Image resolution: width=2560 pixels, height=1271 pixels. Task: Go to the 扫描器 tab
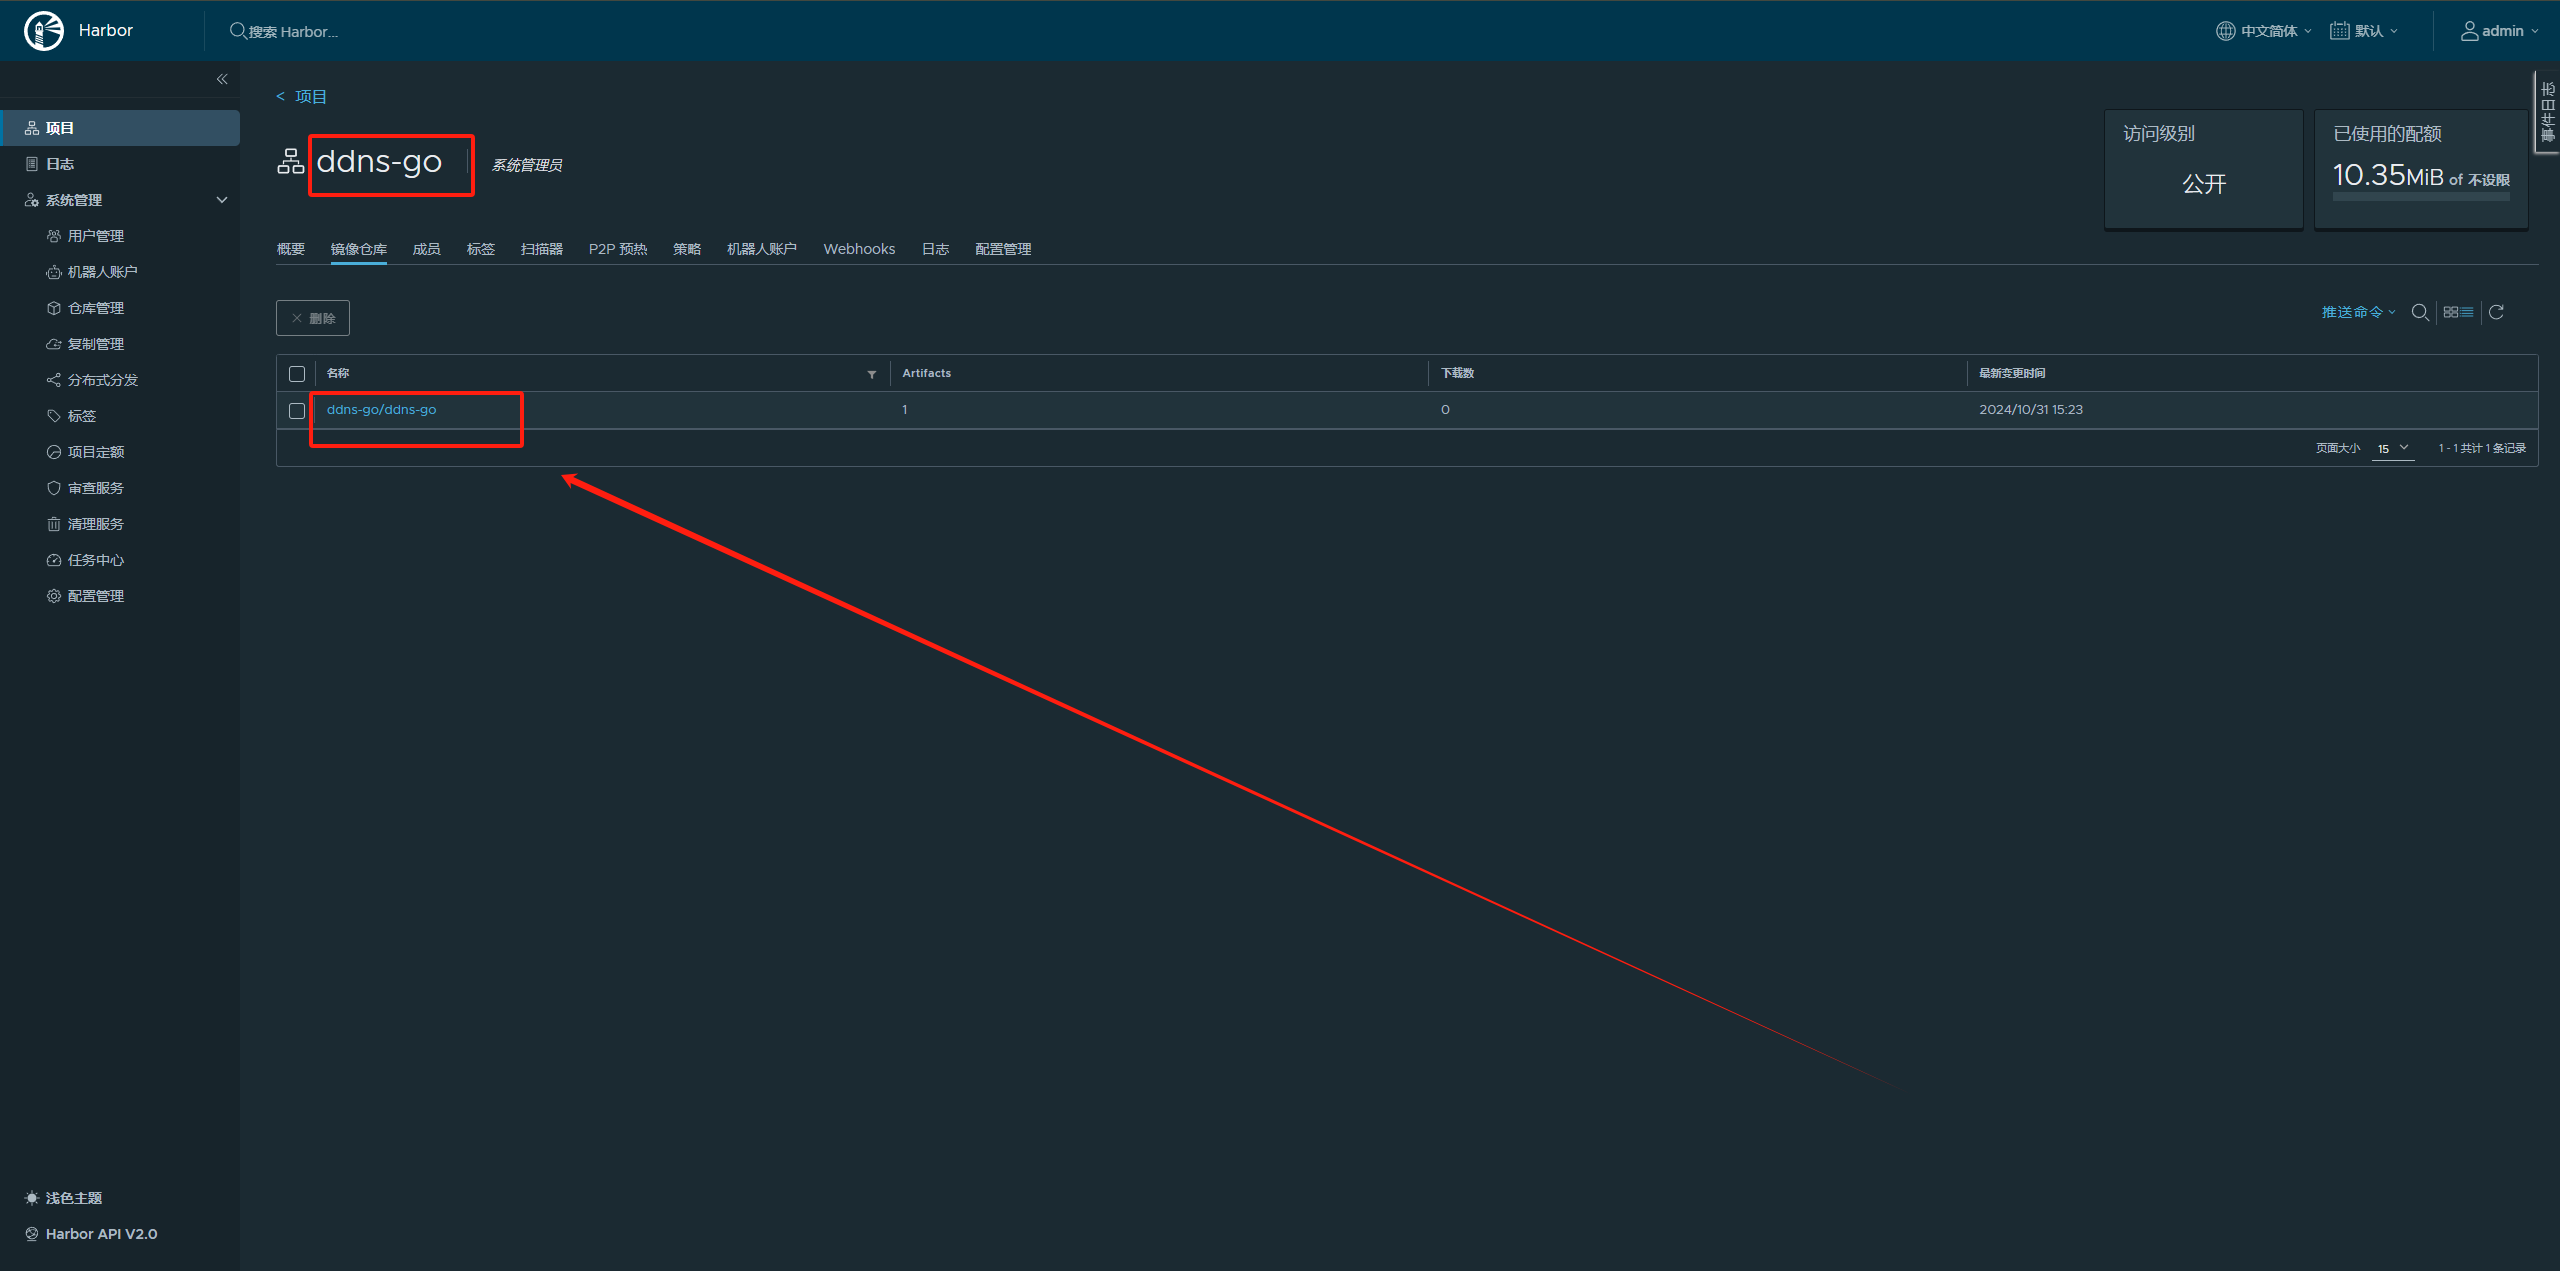[542, 249]
